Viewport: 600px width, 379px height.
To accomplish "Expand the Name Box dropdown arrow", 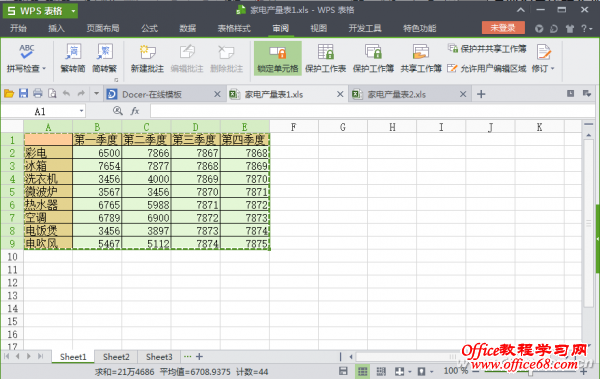I will click(82, 111).
